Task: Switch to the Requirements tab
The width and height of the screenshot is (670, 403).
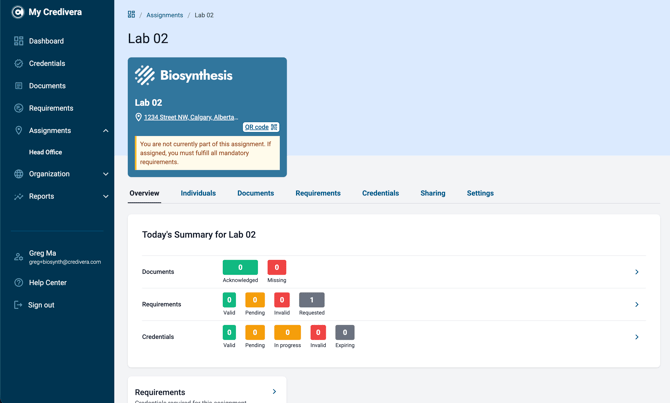Action: pyautogui.click(x=318, y=193)
